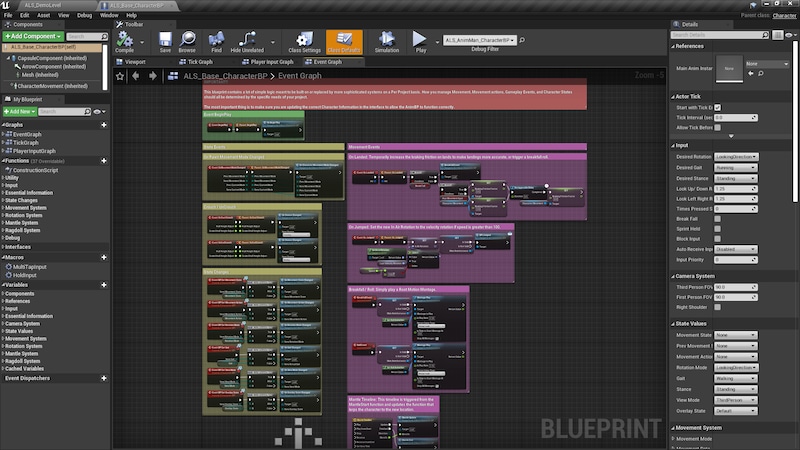Open the File menu
This screenshot has height=450, width=800.
(8, 15)
